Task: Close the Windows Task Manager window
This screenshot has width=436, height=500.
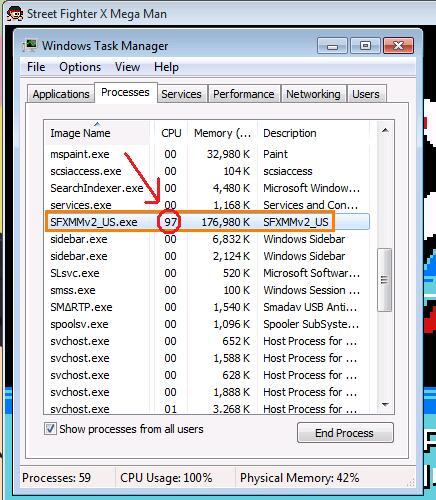Action: click(398, 46)
